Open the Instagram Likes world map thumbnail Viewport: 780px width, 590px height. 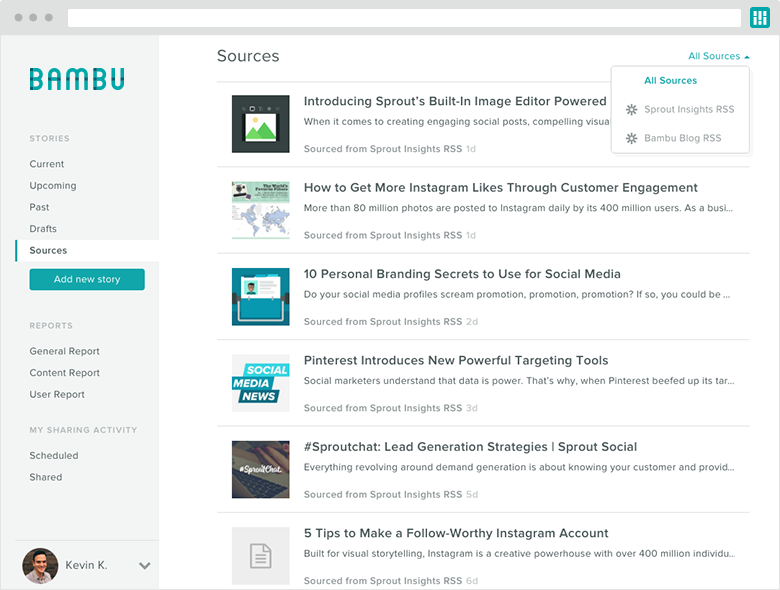tap(261, 210)
